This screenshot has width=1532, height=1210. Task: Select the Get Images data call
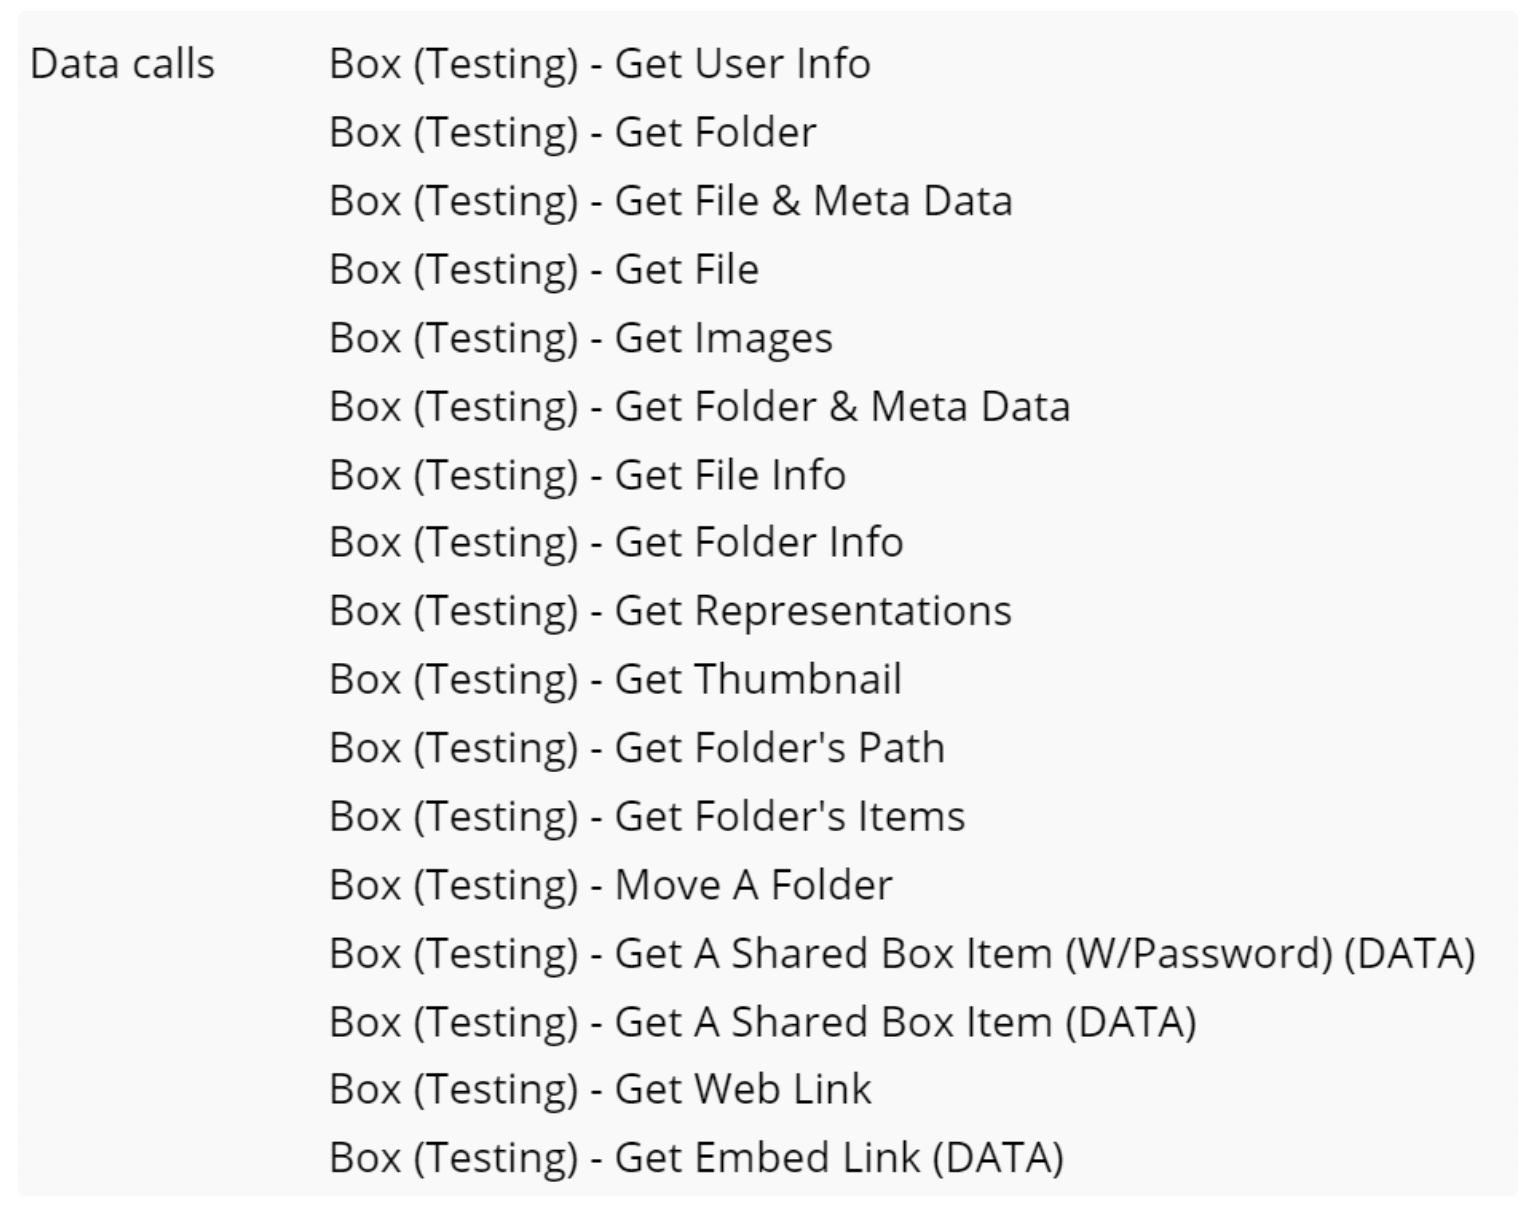click(581, 338)
